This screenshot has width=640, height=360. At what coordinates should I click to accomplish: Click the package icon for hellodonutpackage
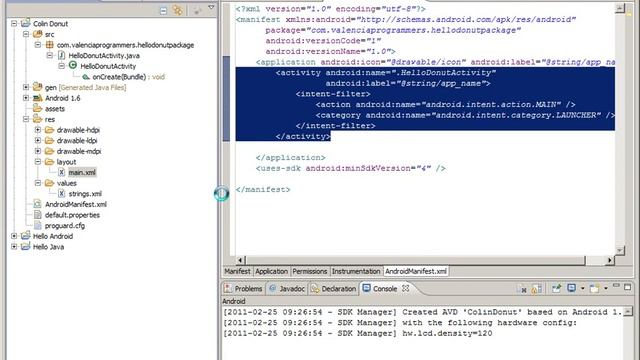click(x=49, y=45)
